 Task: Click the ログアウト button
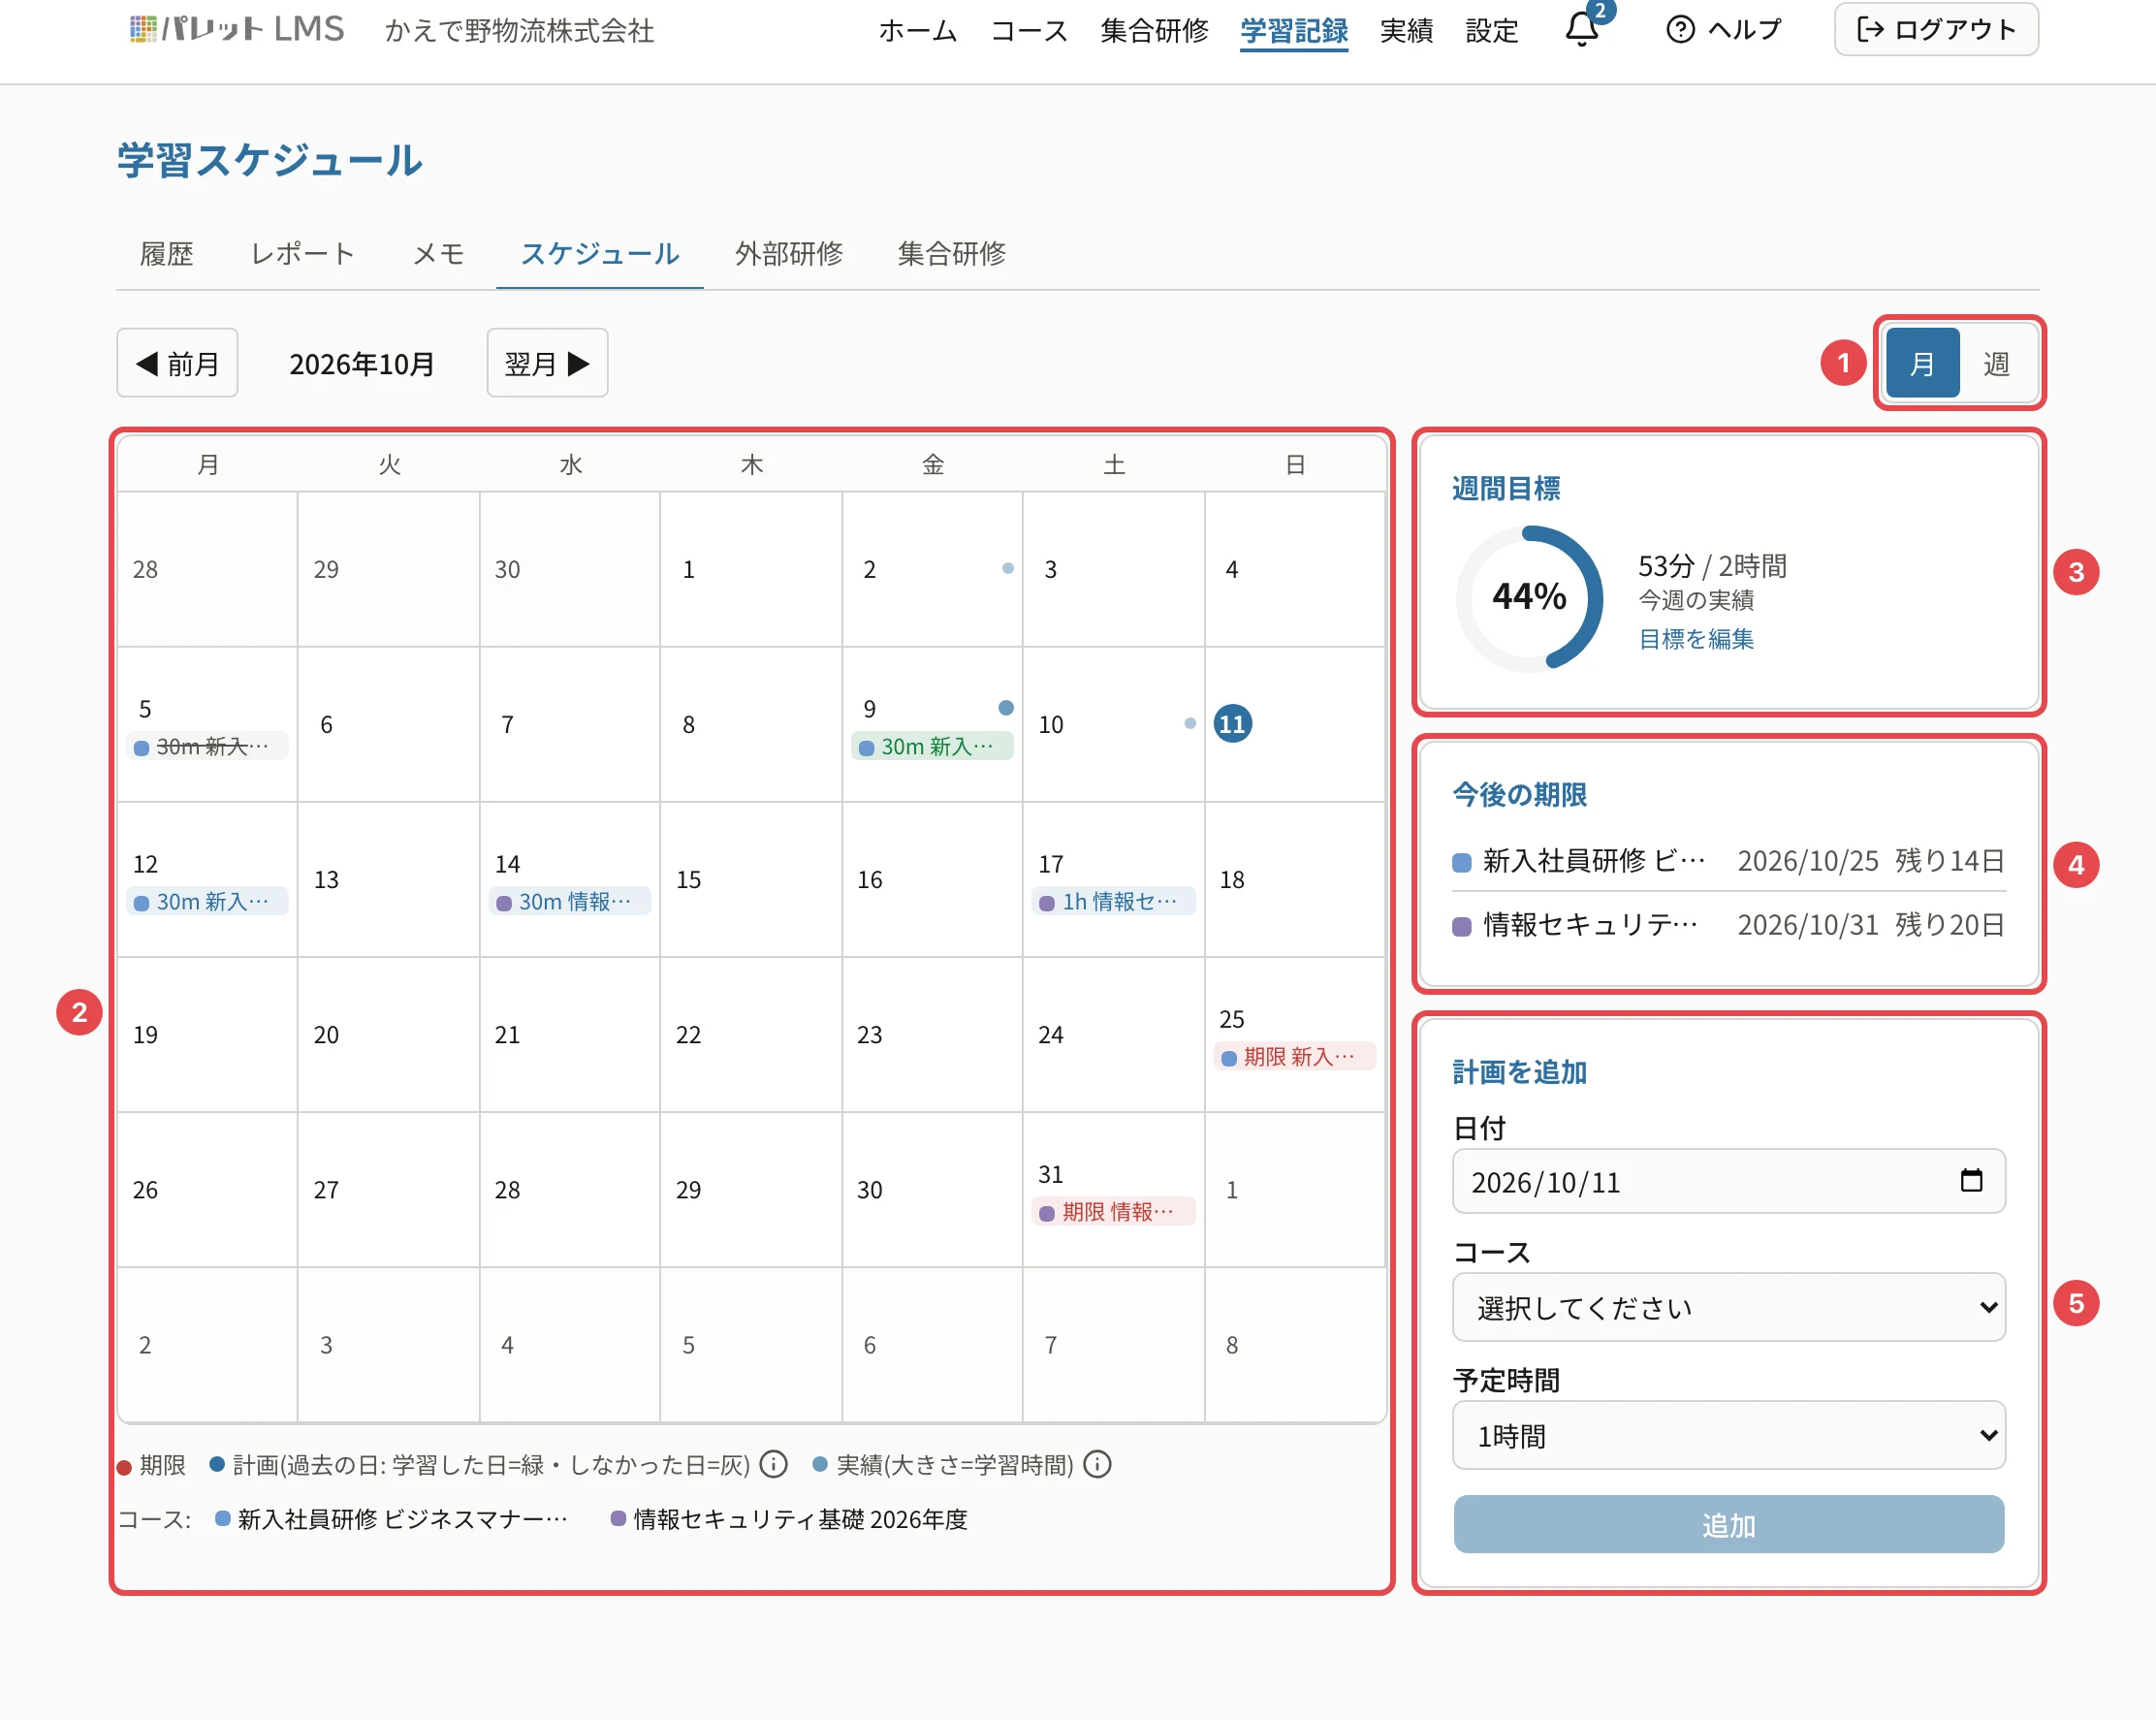point(1936,29)
